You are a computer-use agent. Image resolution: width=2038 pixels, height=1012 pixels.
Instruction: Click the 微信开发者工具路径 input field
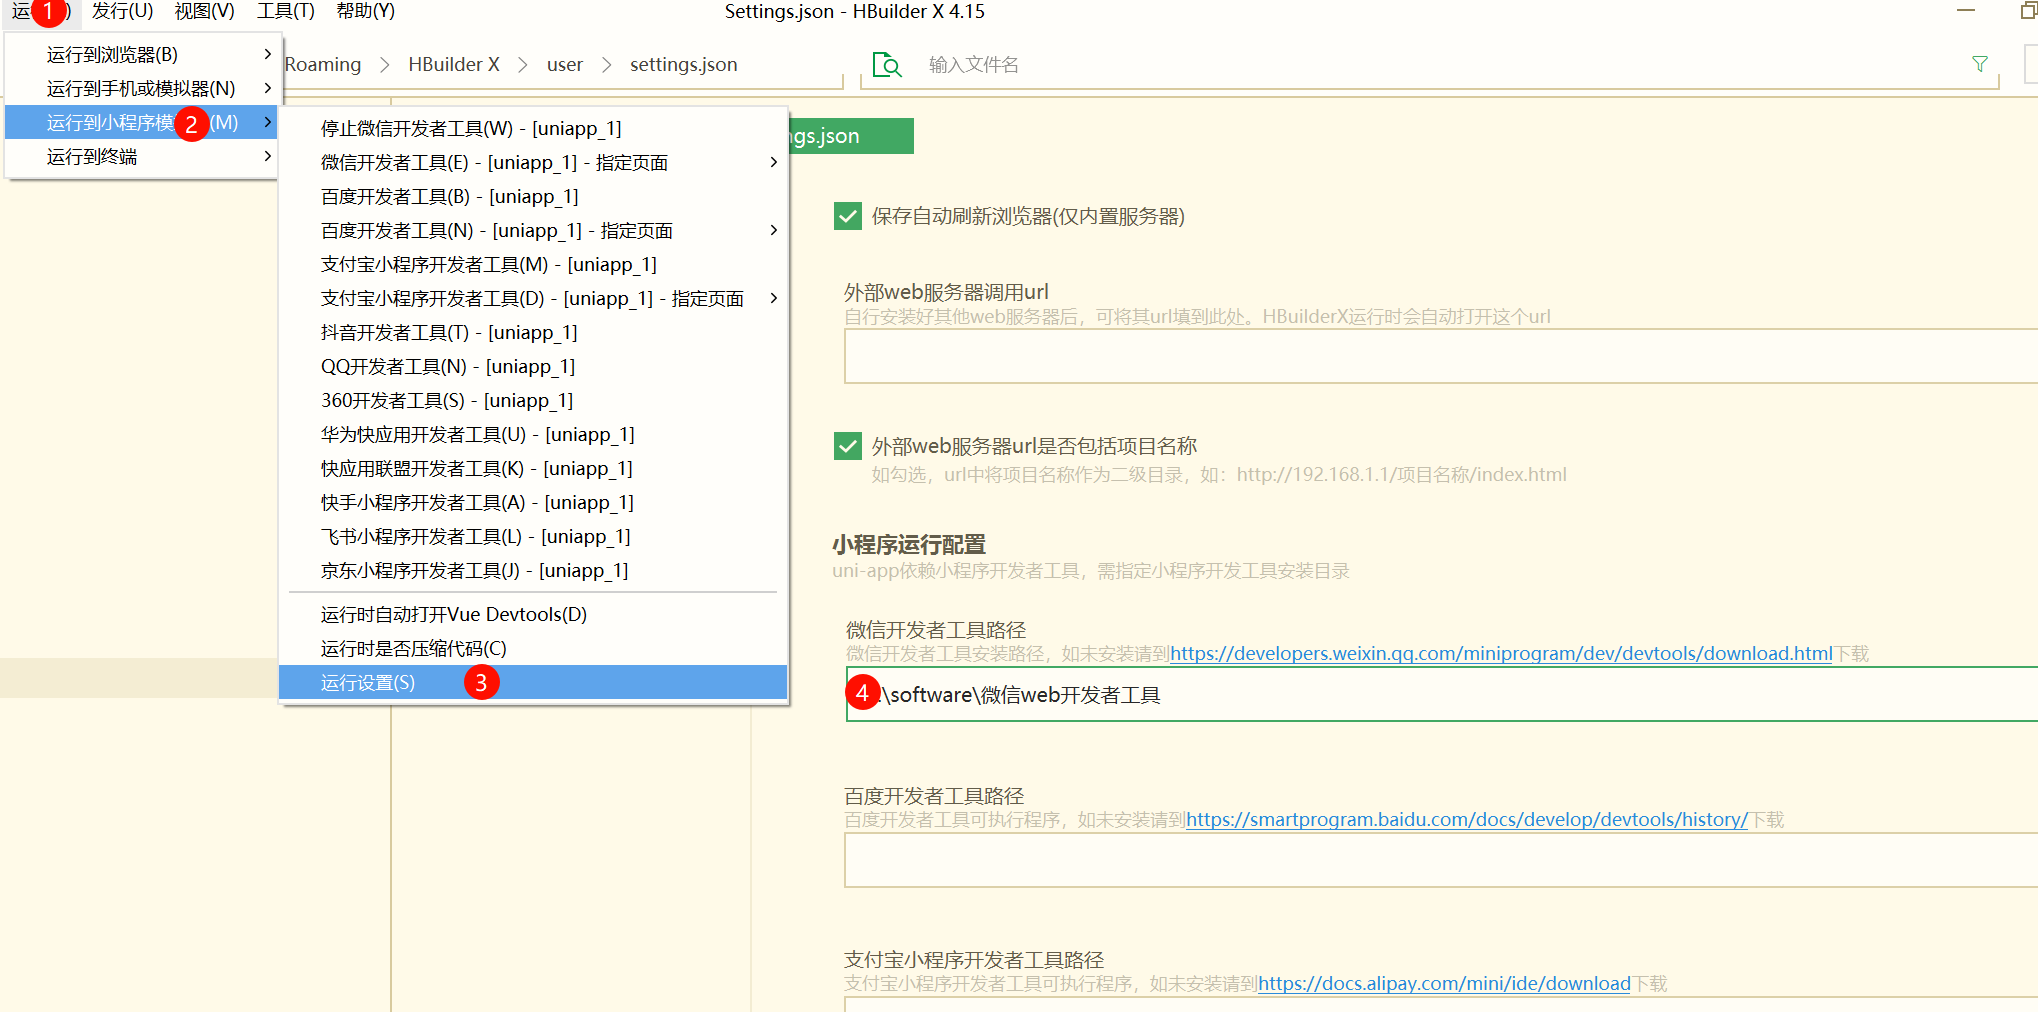pos(1441,694)
